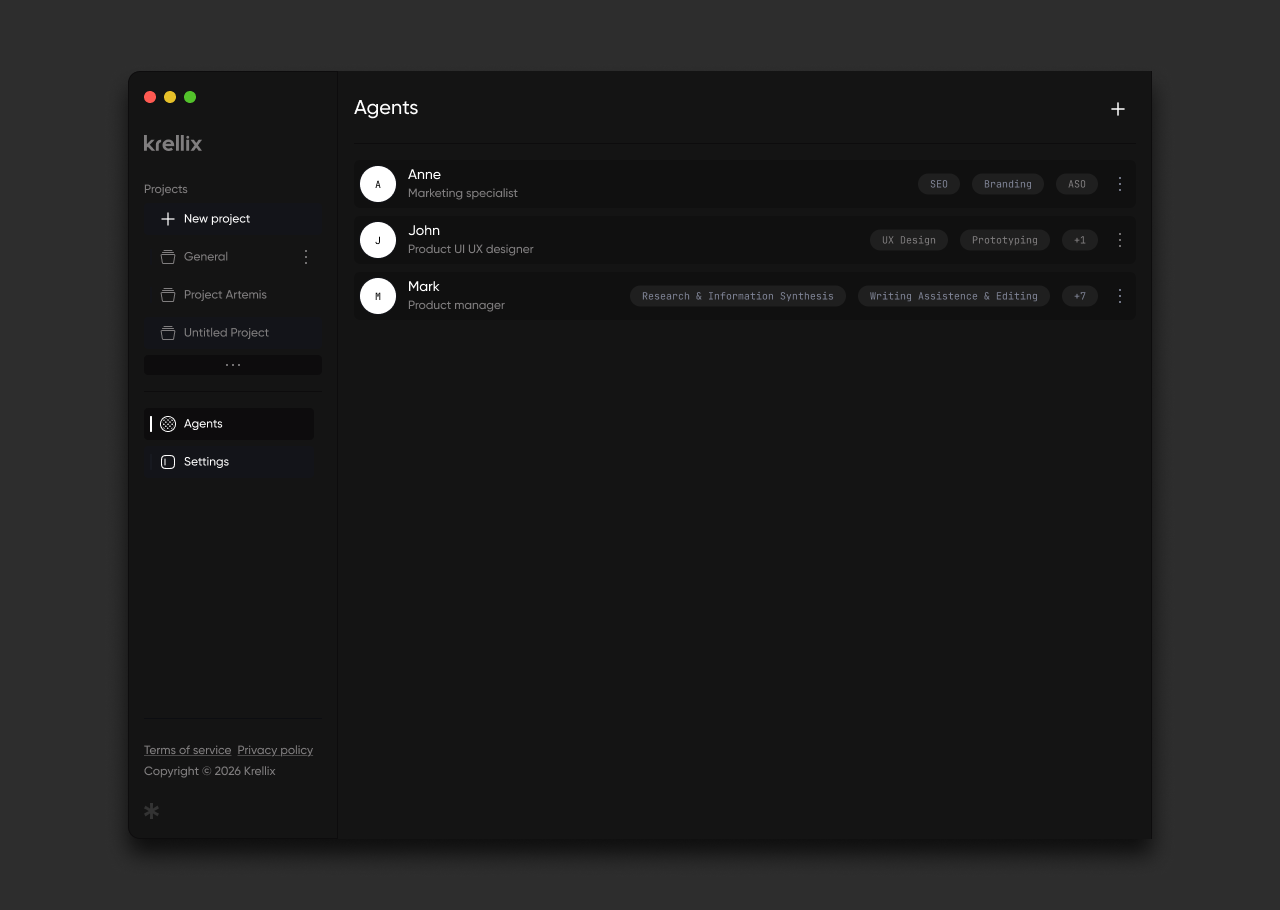The width and height of the screenshot is (1280, 910).
Task: Click the Project Artemis folder icon
Action: (168, 295)
